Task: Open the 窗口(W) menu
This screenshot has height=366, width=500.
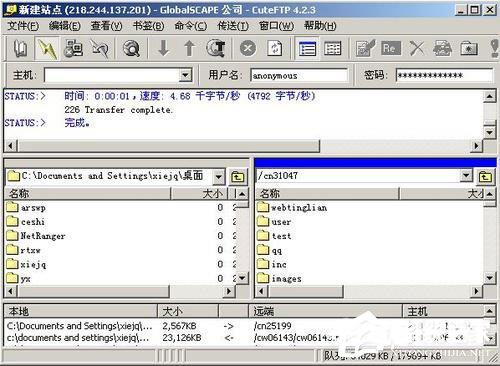Action: coord(277,26)
